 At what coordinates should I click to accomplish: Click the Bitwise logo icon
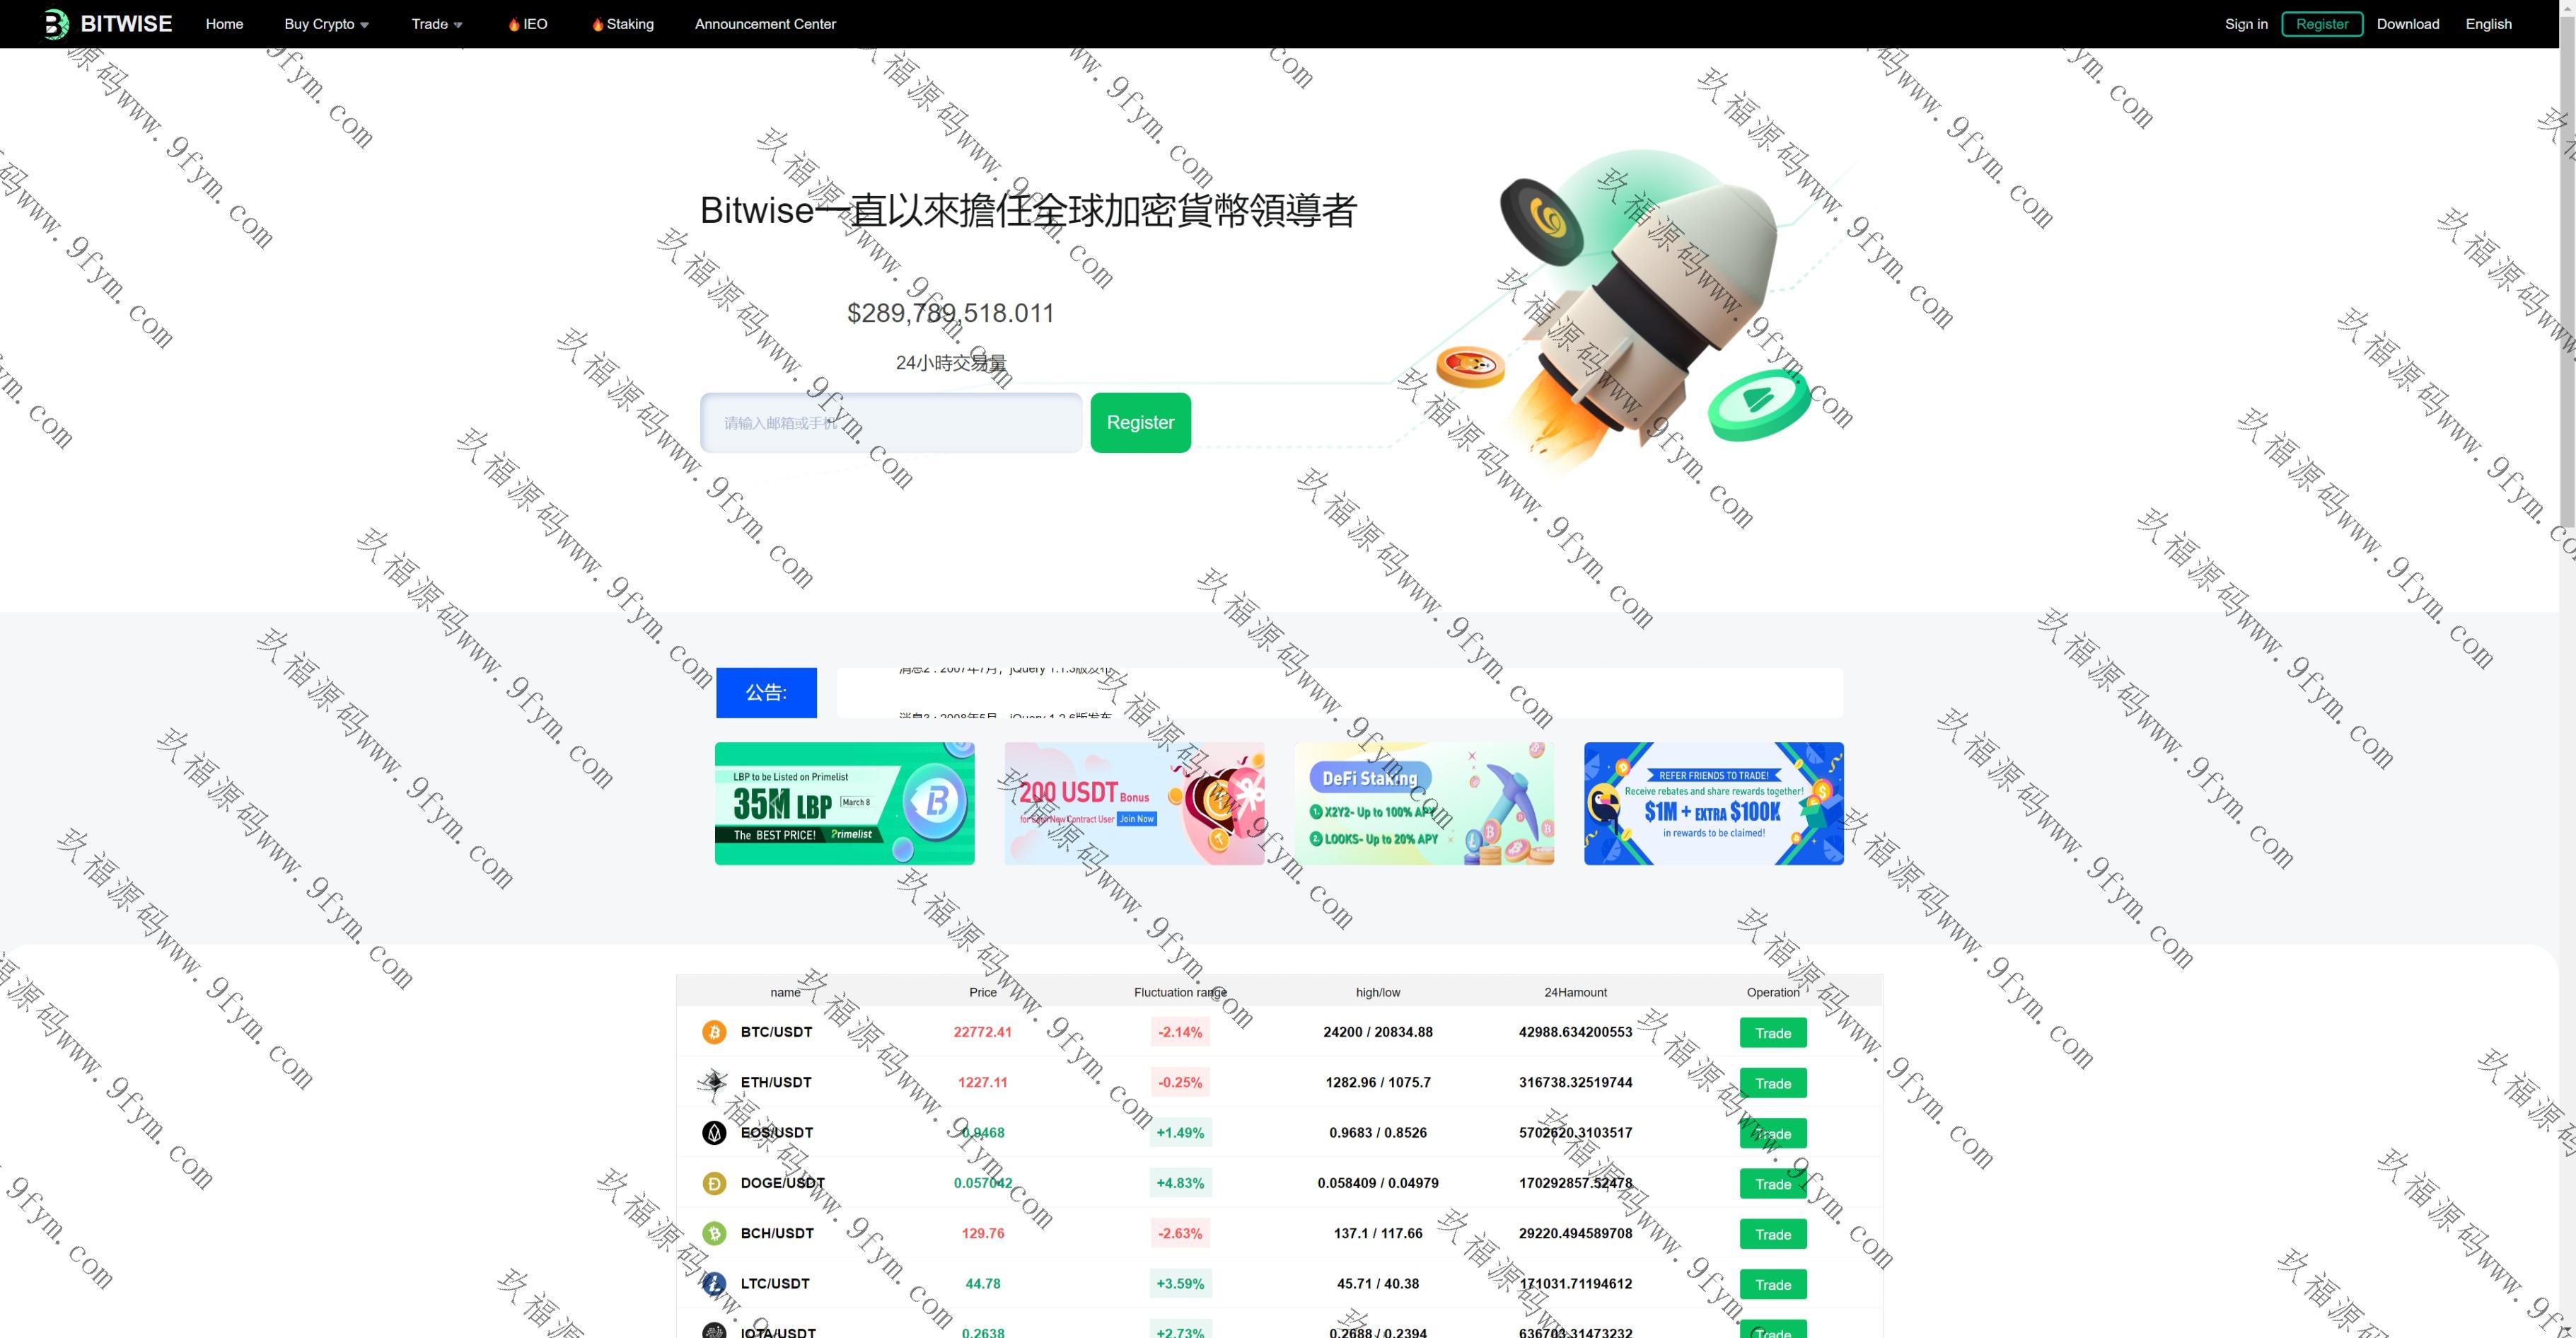[x=56, y=24]
